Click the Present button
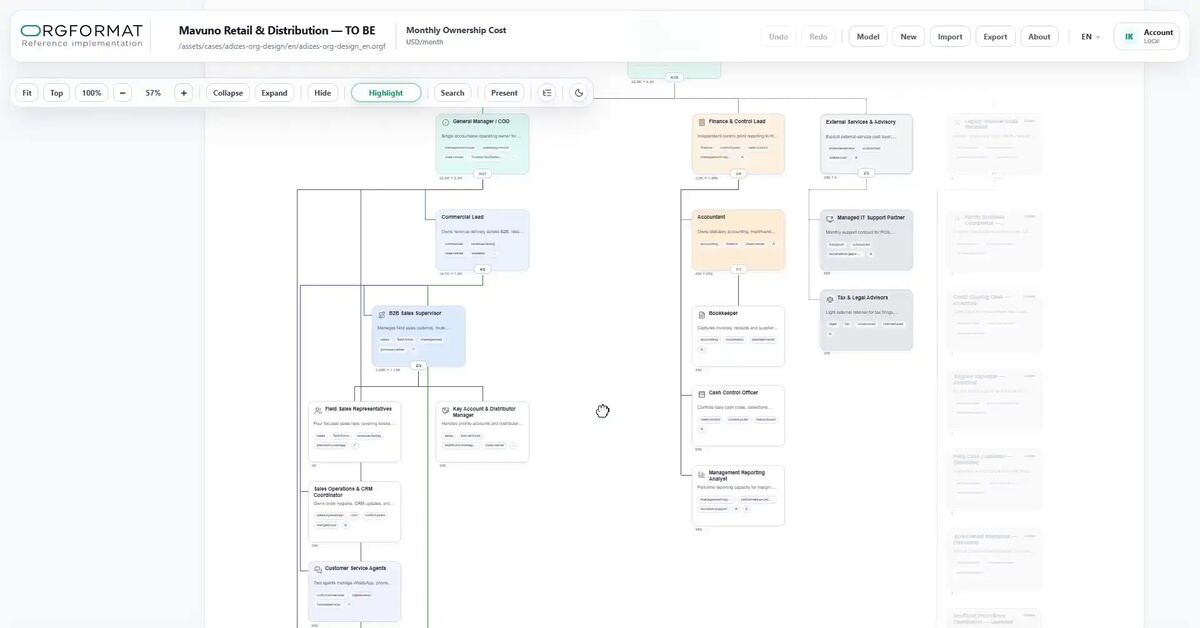Image resolution: width=1200 pixels, height=628 pixels. pos(504,93)
